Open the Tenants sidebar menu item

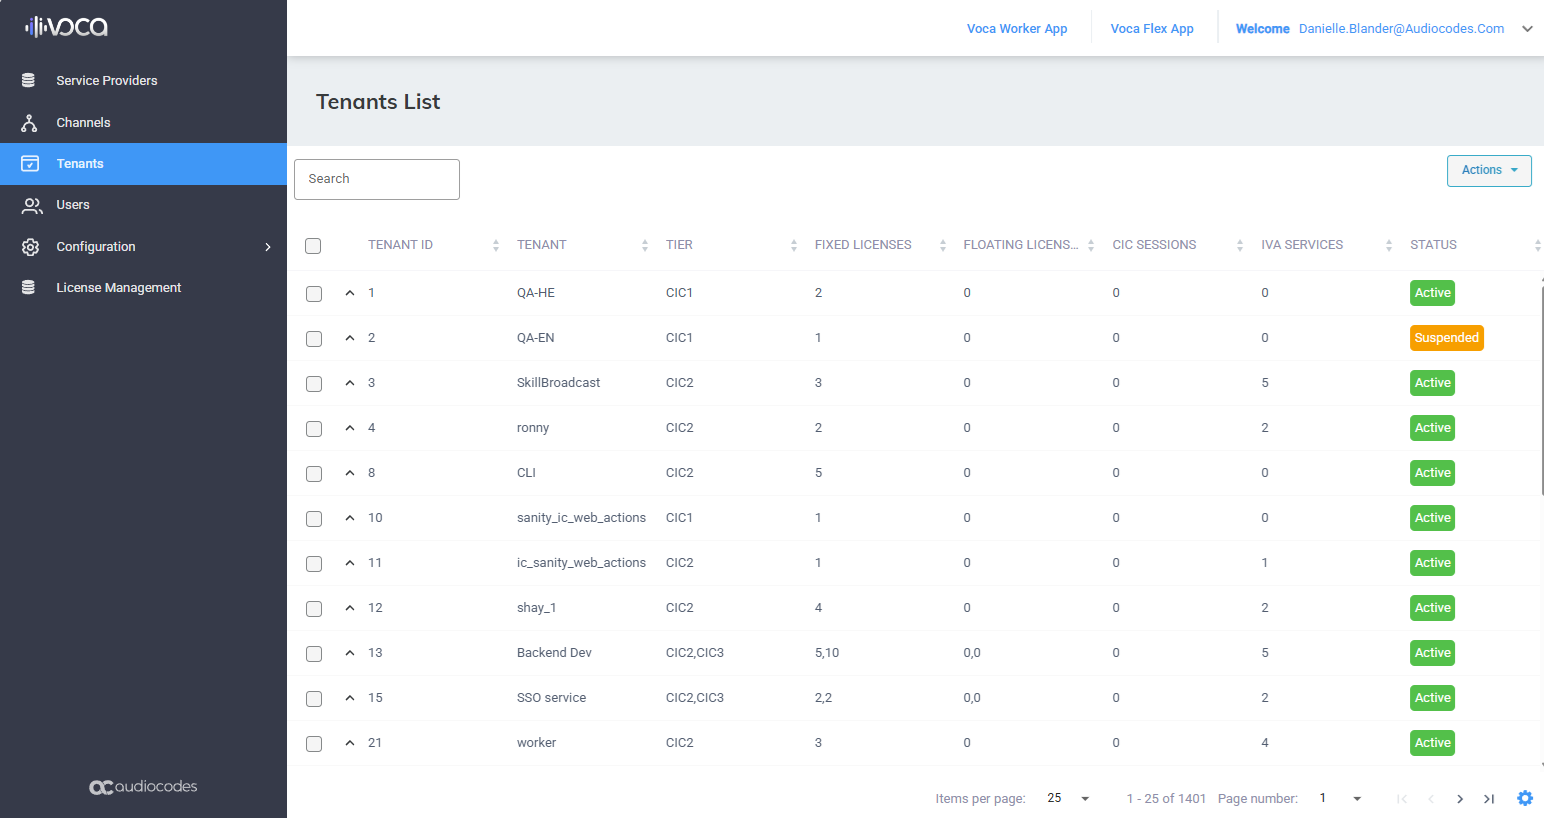(80, 164)
